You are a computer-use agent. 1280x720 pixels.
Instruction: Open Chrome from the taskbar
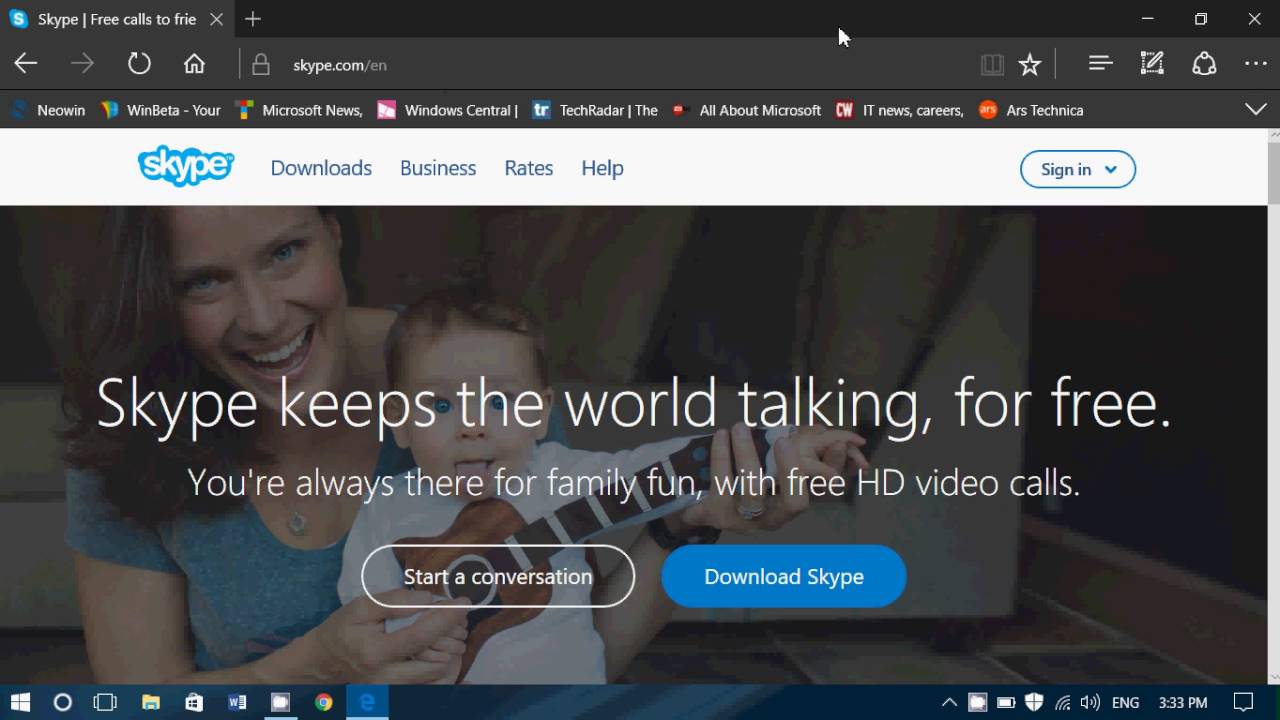[x=323, y=702]
